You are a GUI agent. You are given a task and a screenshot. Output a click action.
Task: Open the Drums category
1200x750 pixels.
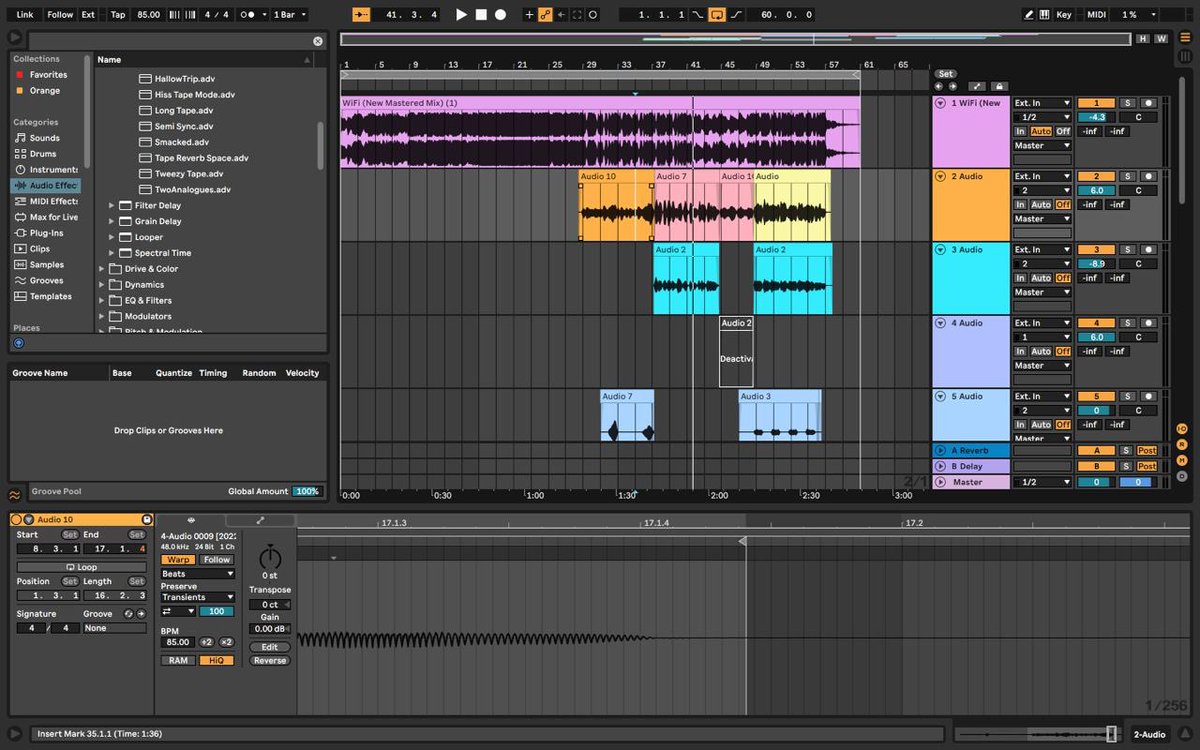click(43, 154)
